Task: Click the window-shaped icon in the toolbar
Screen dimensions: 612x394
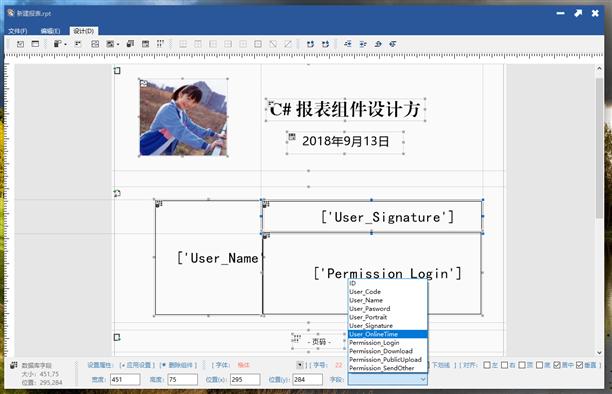Action: (35, 44)
